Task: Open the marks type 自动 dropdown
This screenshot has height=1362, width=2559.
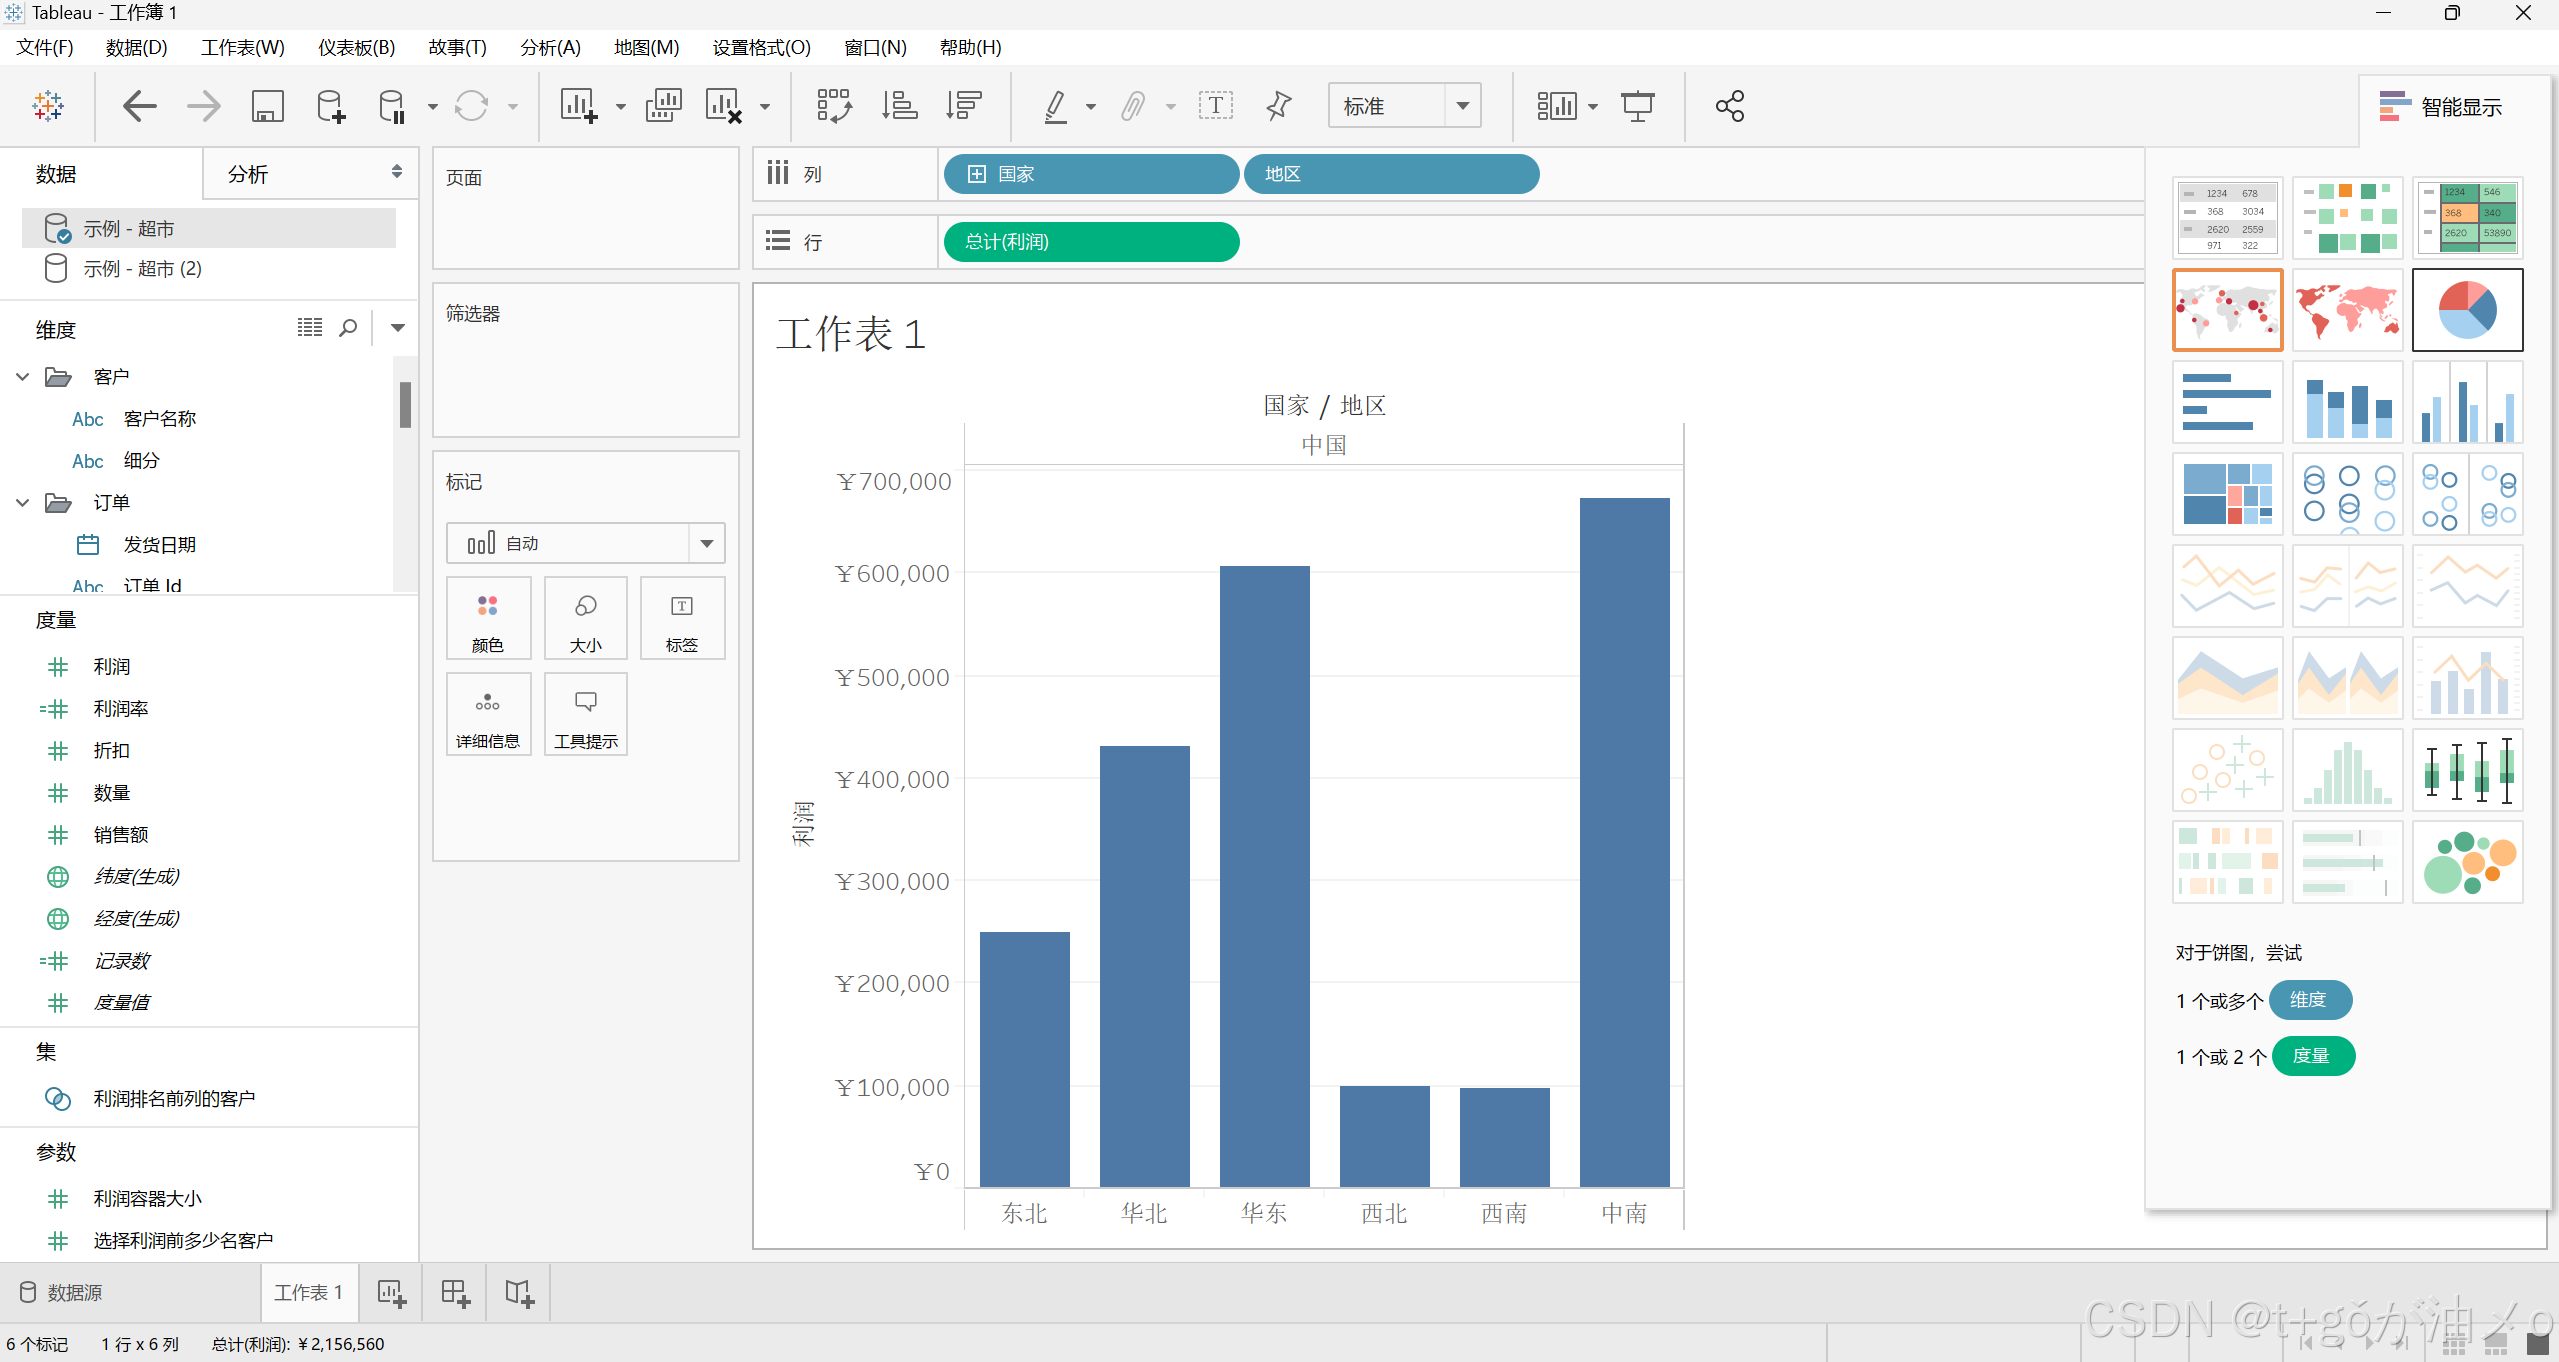Action: (x=706, y=544)
